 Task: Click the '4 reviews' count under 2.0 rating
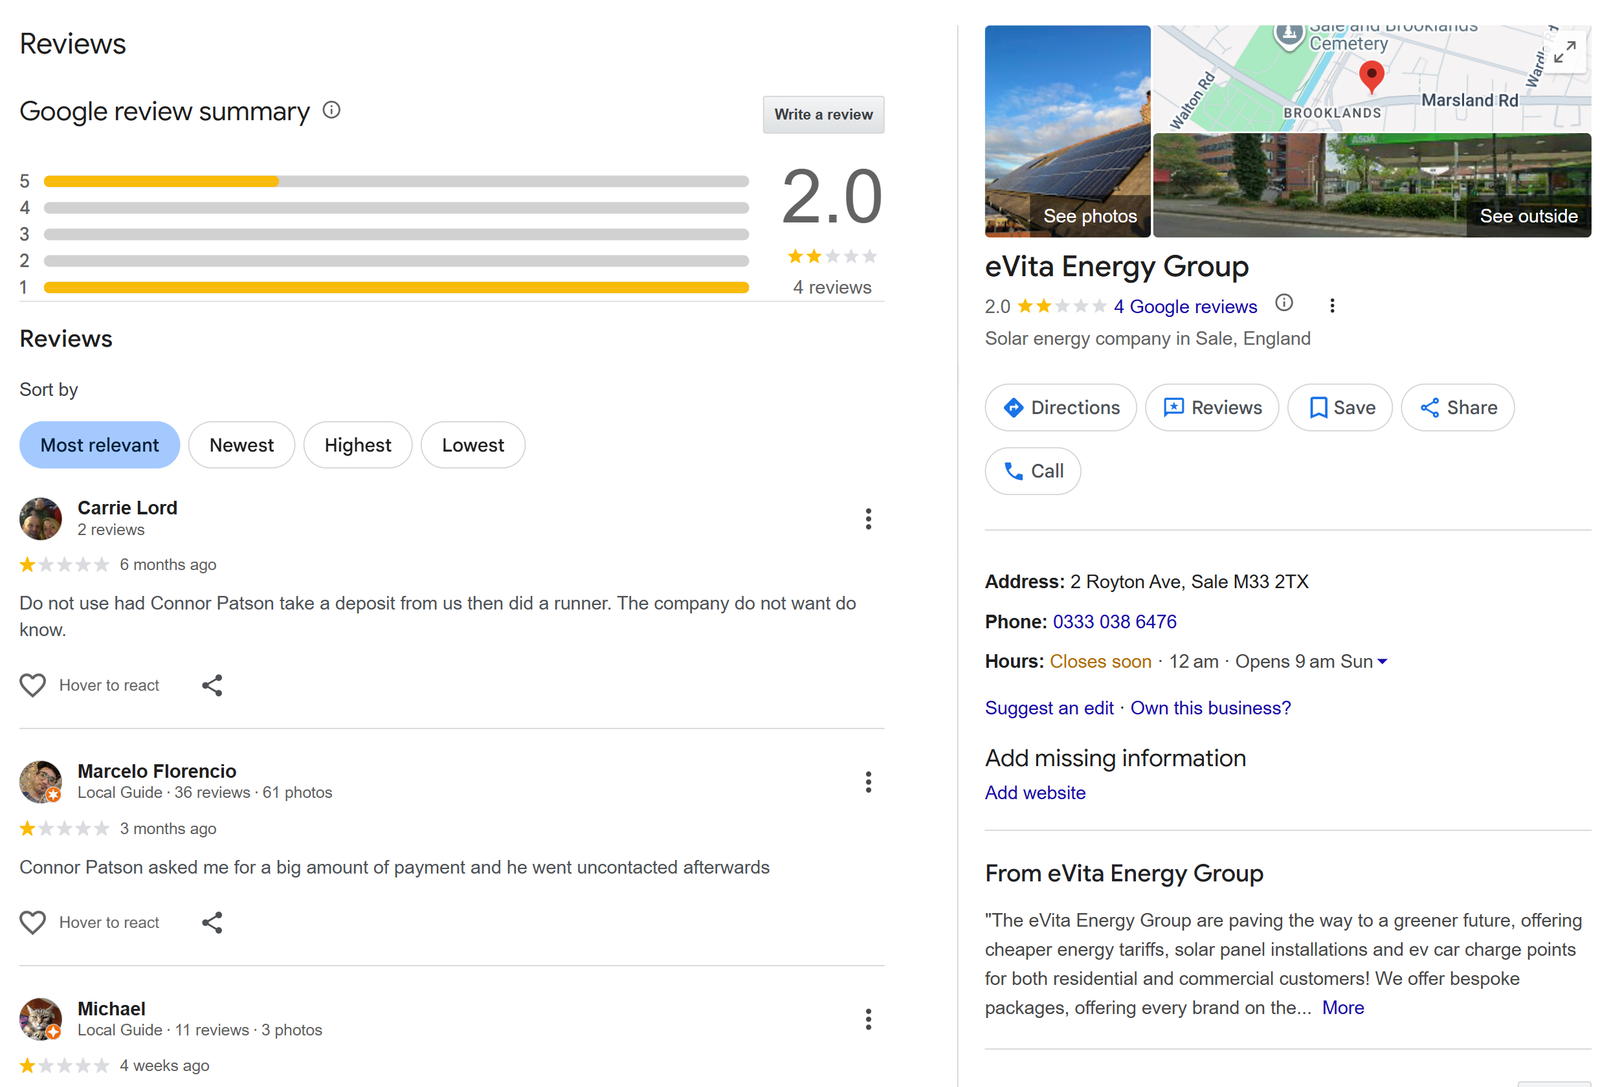coord(832,288)
